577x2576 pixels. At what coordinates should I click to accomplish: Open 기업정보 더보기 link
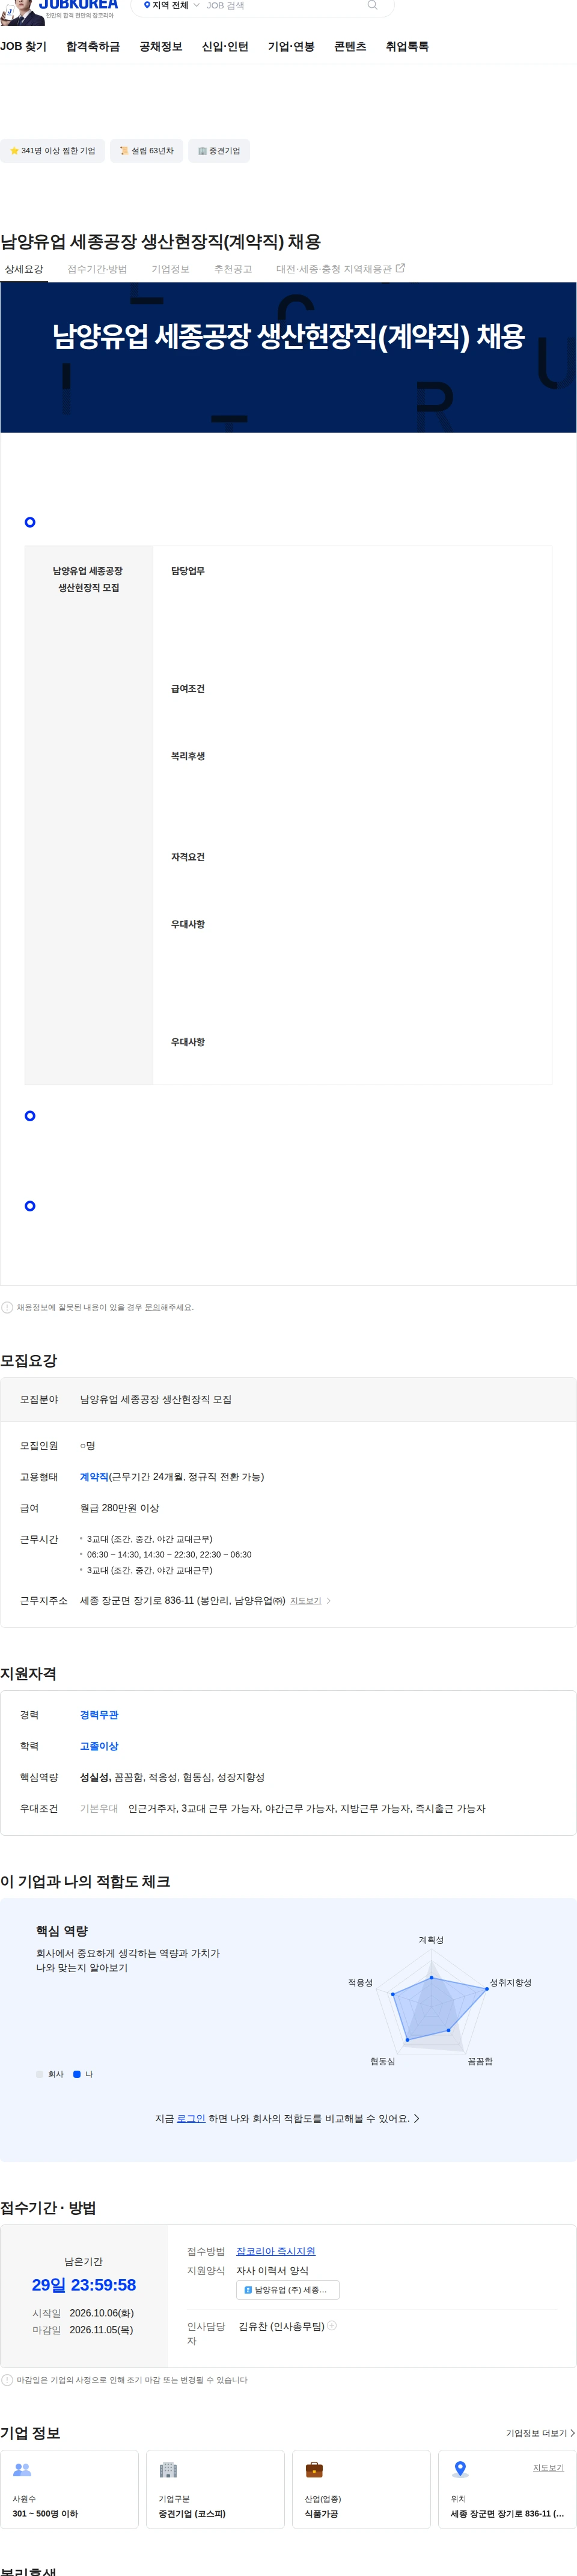coord(540,2433)
